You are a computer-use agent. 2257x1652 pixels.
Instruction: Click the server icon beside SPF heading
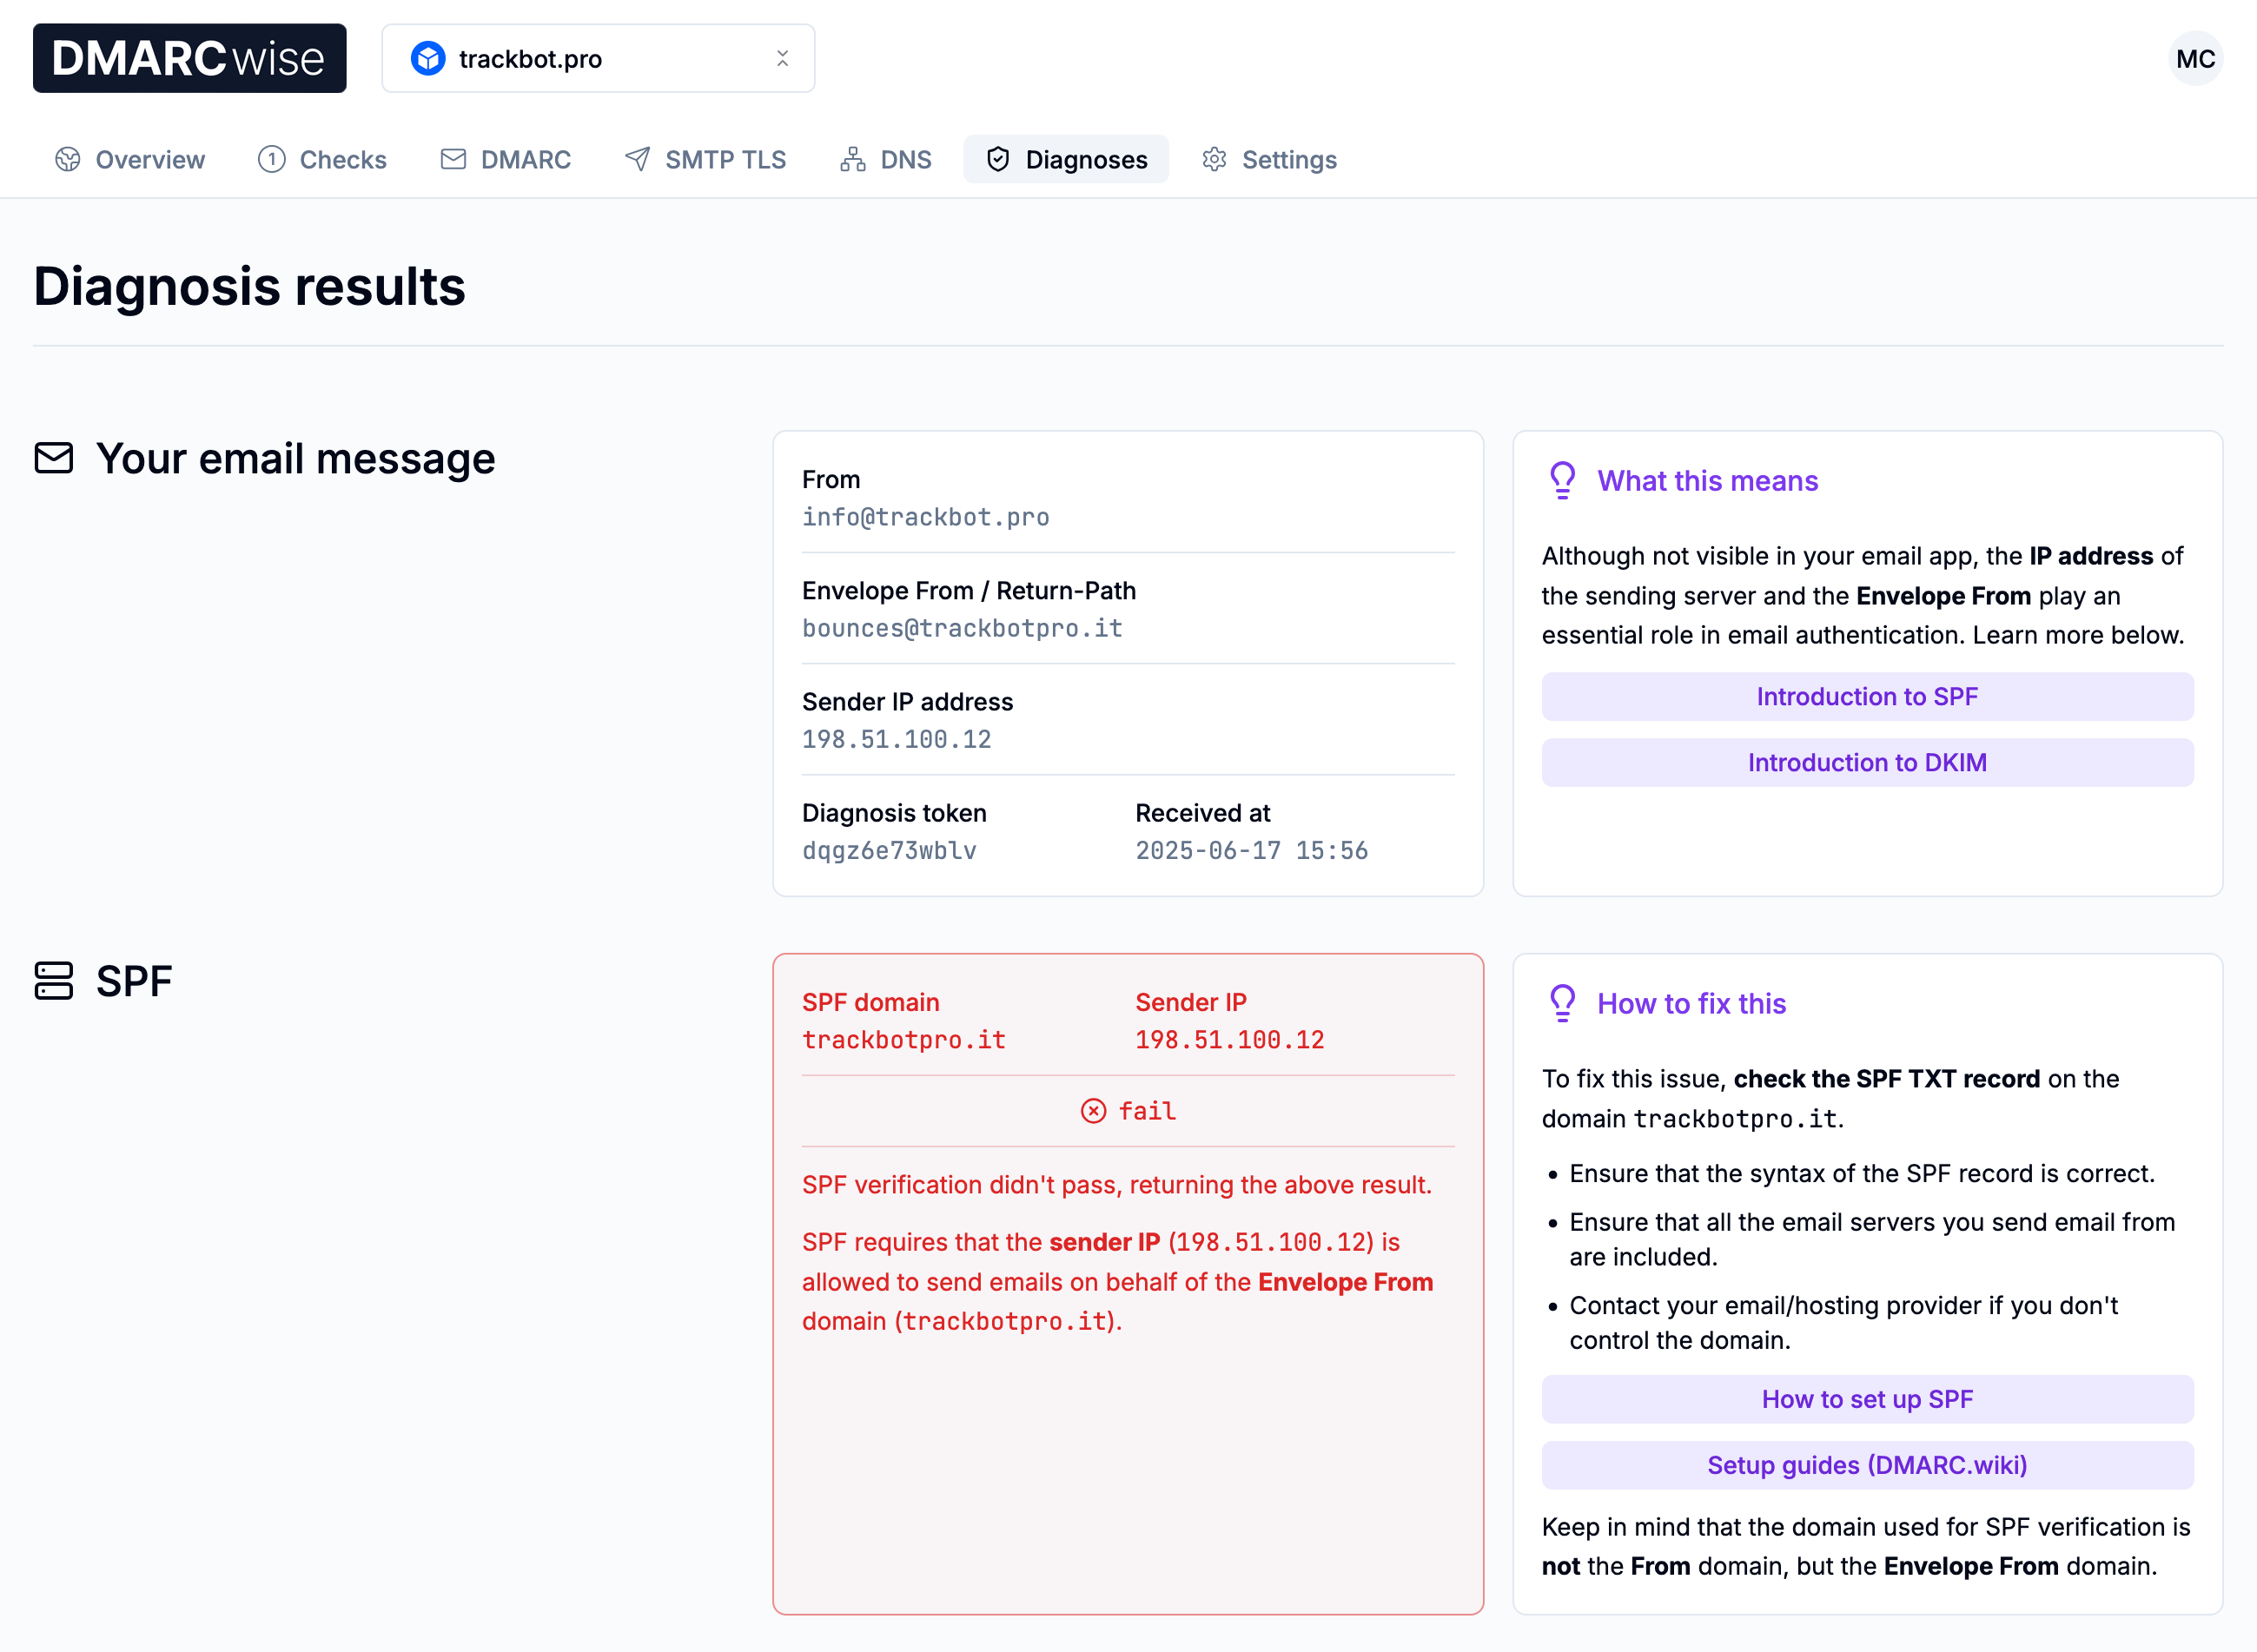[54, 981]
